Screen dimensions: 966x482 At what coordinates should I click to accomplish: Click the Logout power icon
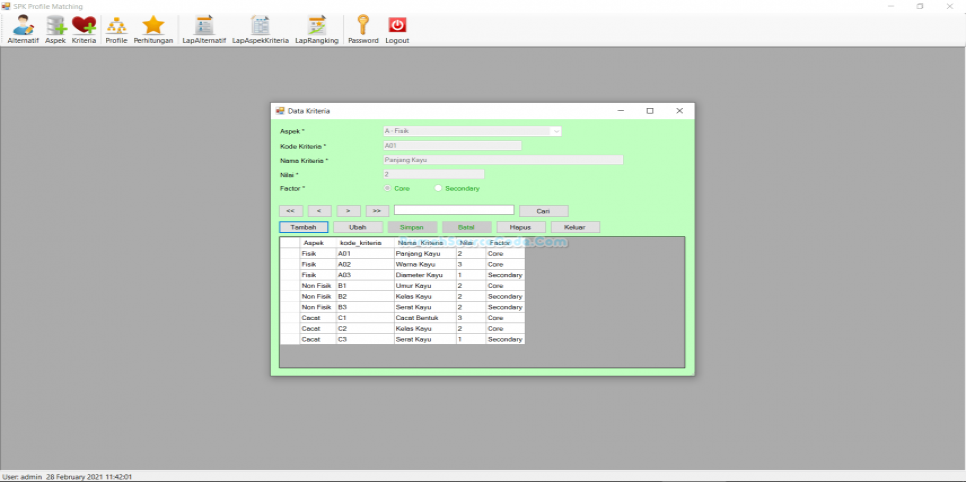point(397,30)
